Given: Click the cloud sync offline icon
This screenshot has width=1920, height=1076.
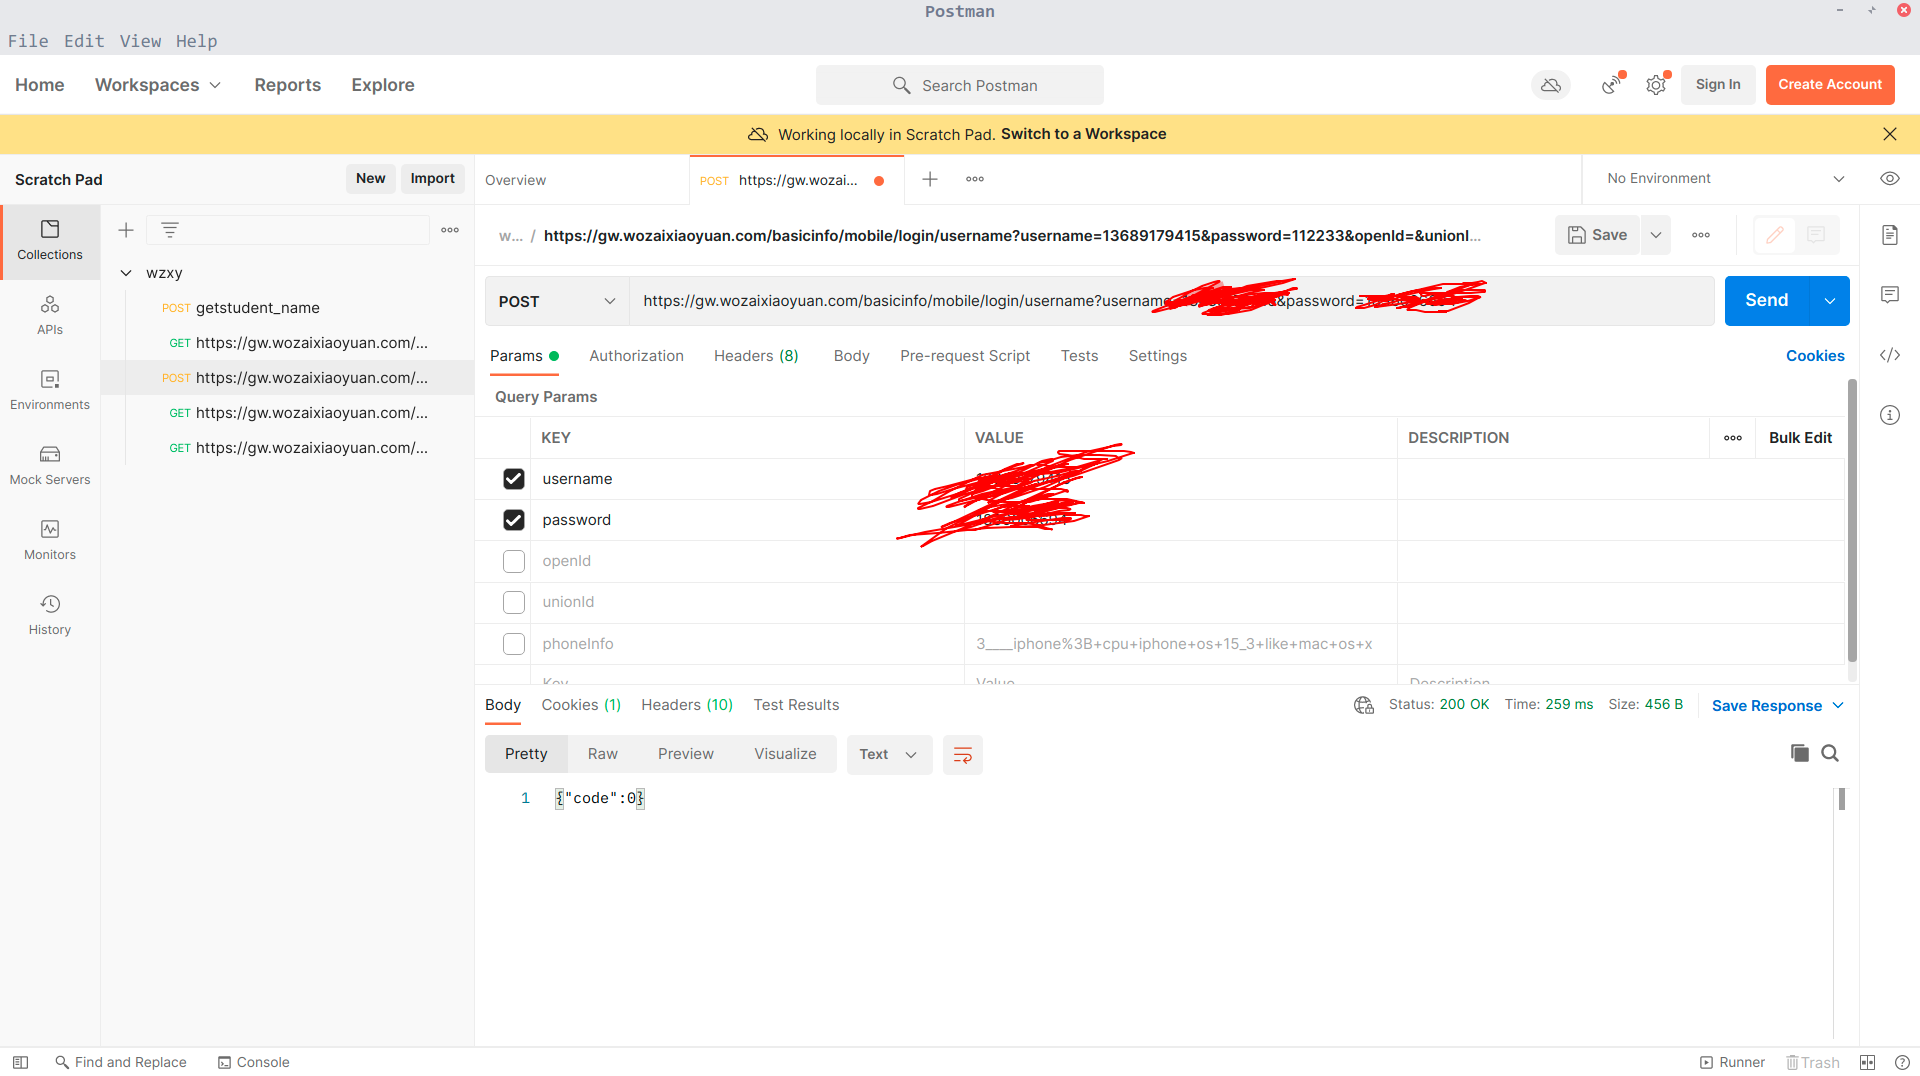Looking at the screenshot, I should pyautogui.click(x=1551, y=85).
